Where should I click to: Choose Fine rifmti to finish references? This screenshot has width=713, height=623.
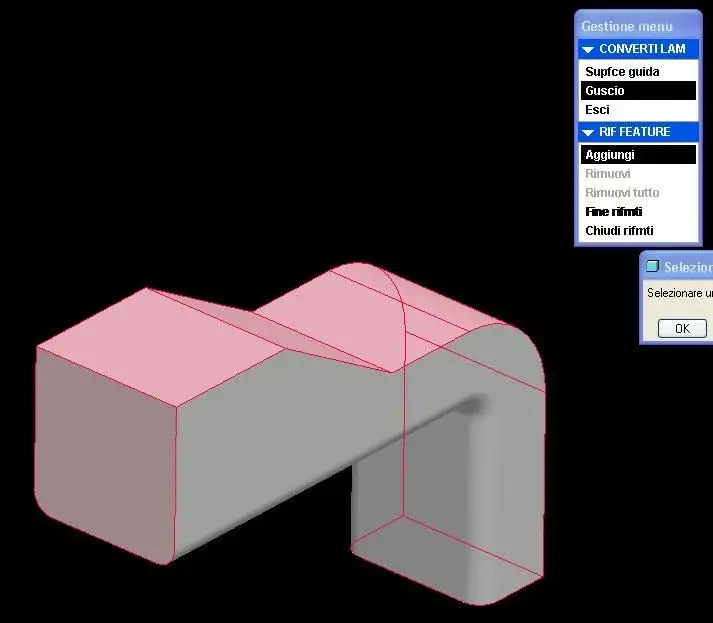point(613,212)
